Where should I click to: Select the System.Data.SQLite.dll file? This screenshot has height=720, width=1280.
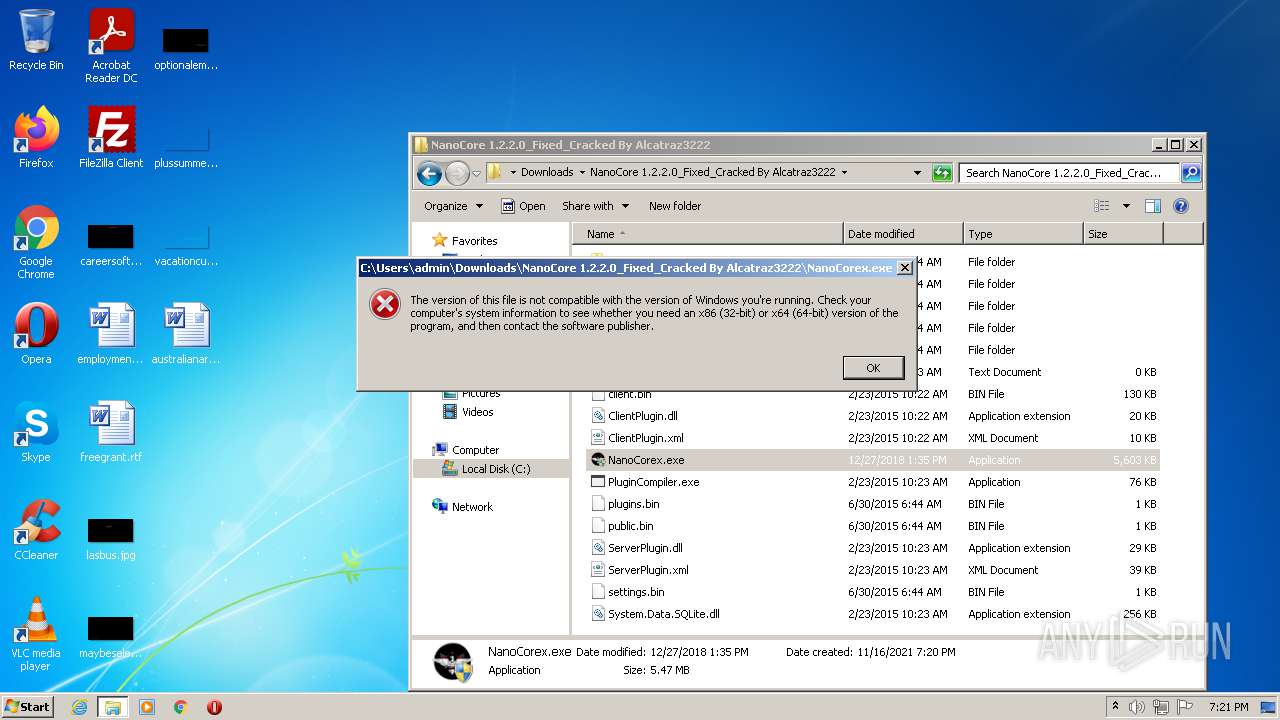[x=663, y=614]
